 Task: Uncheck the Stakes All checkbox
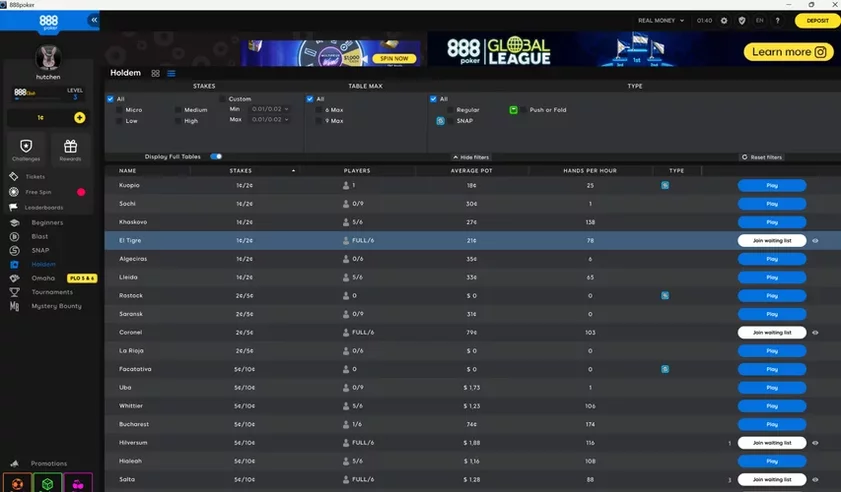(x=110, y=99)
